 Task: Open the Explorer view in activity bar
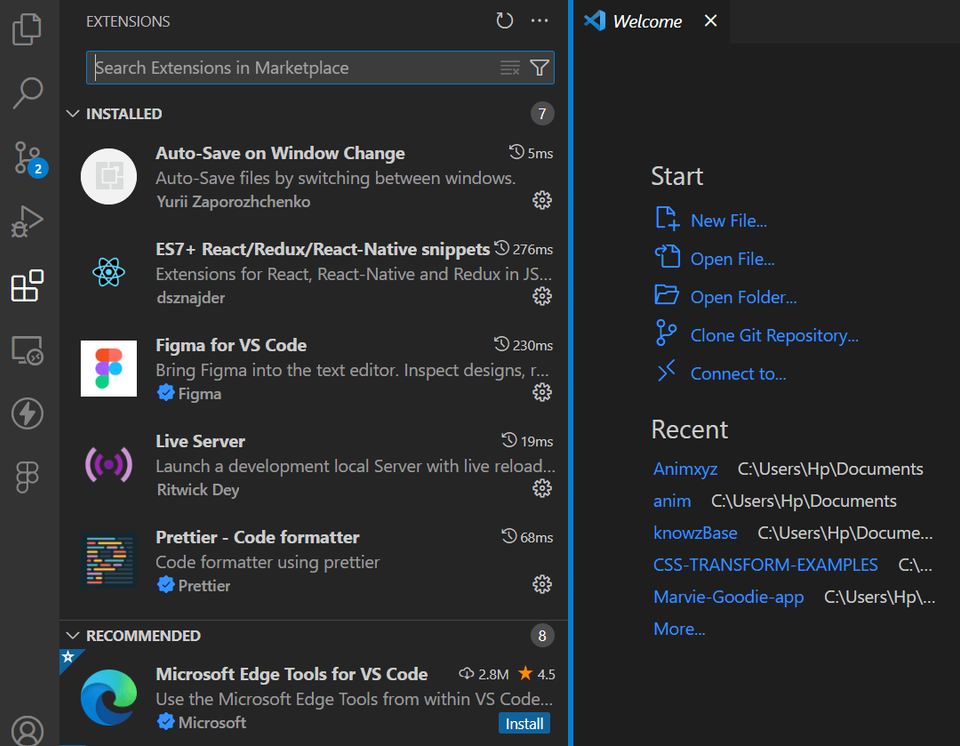(27, 28)
